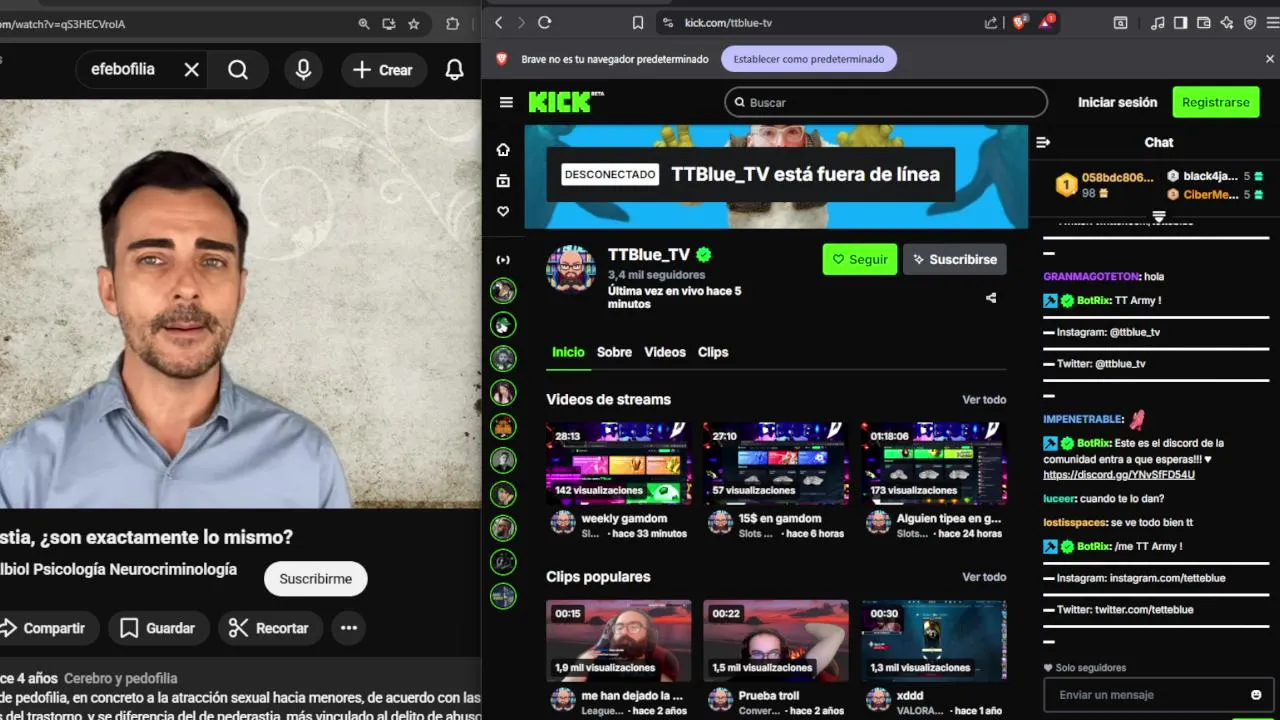Click the Recortar button on YouTube
This screenshot has width=1280, height=720.
pos(270,628)
